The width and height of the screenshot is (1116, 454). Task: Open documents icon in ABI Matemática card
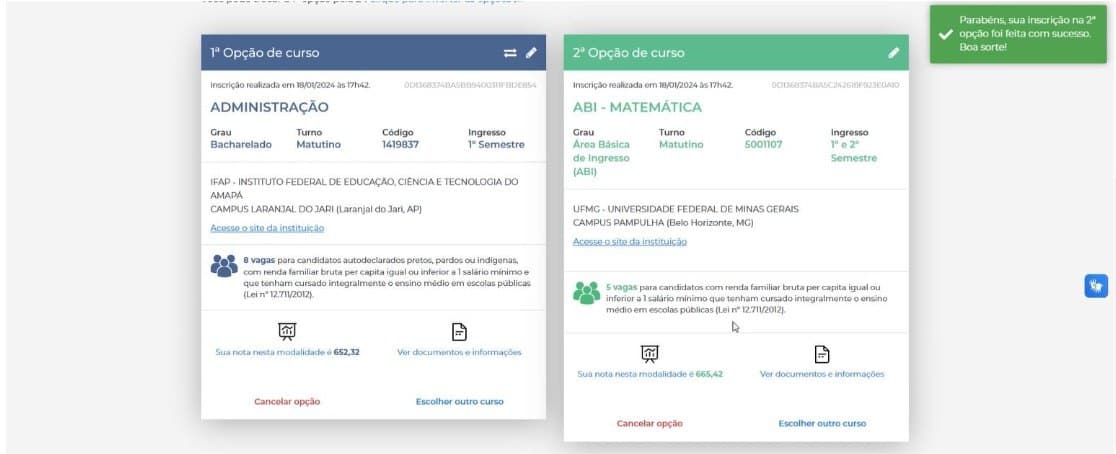point(822,354)
